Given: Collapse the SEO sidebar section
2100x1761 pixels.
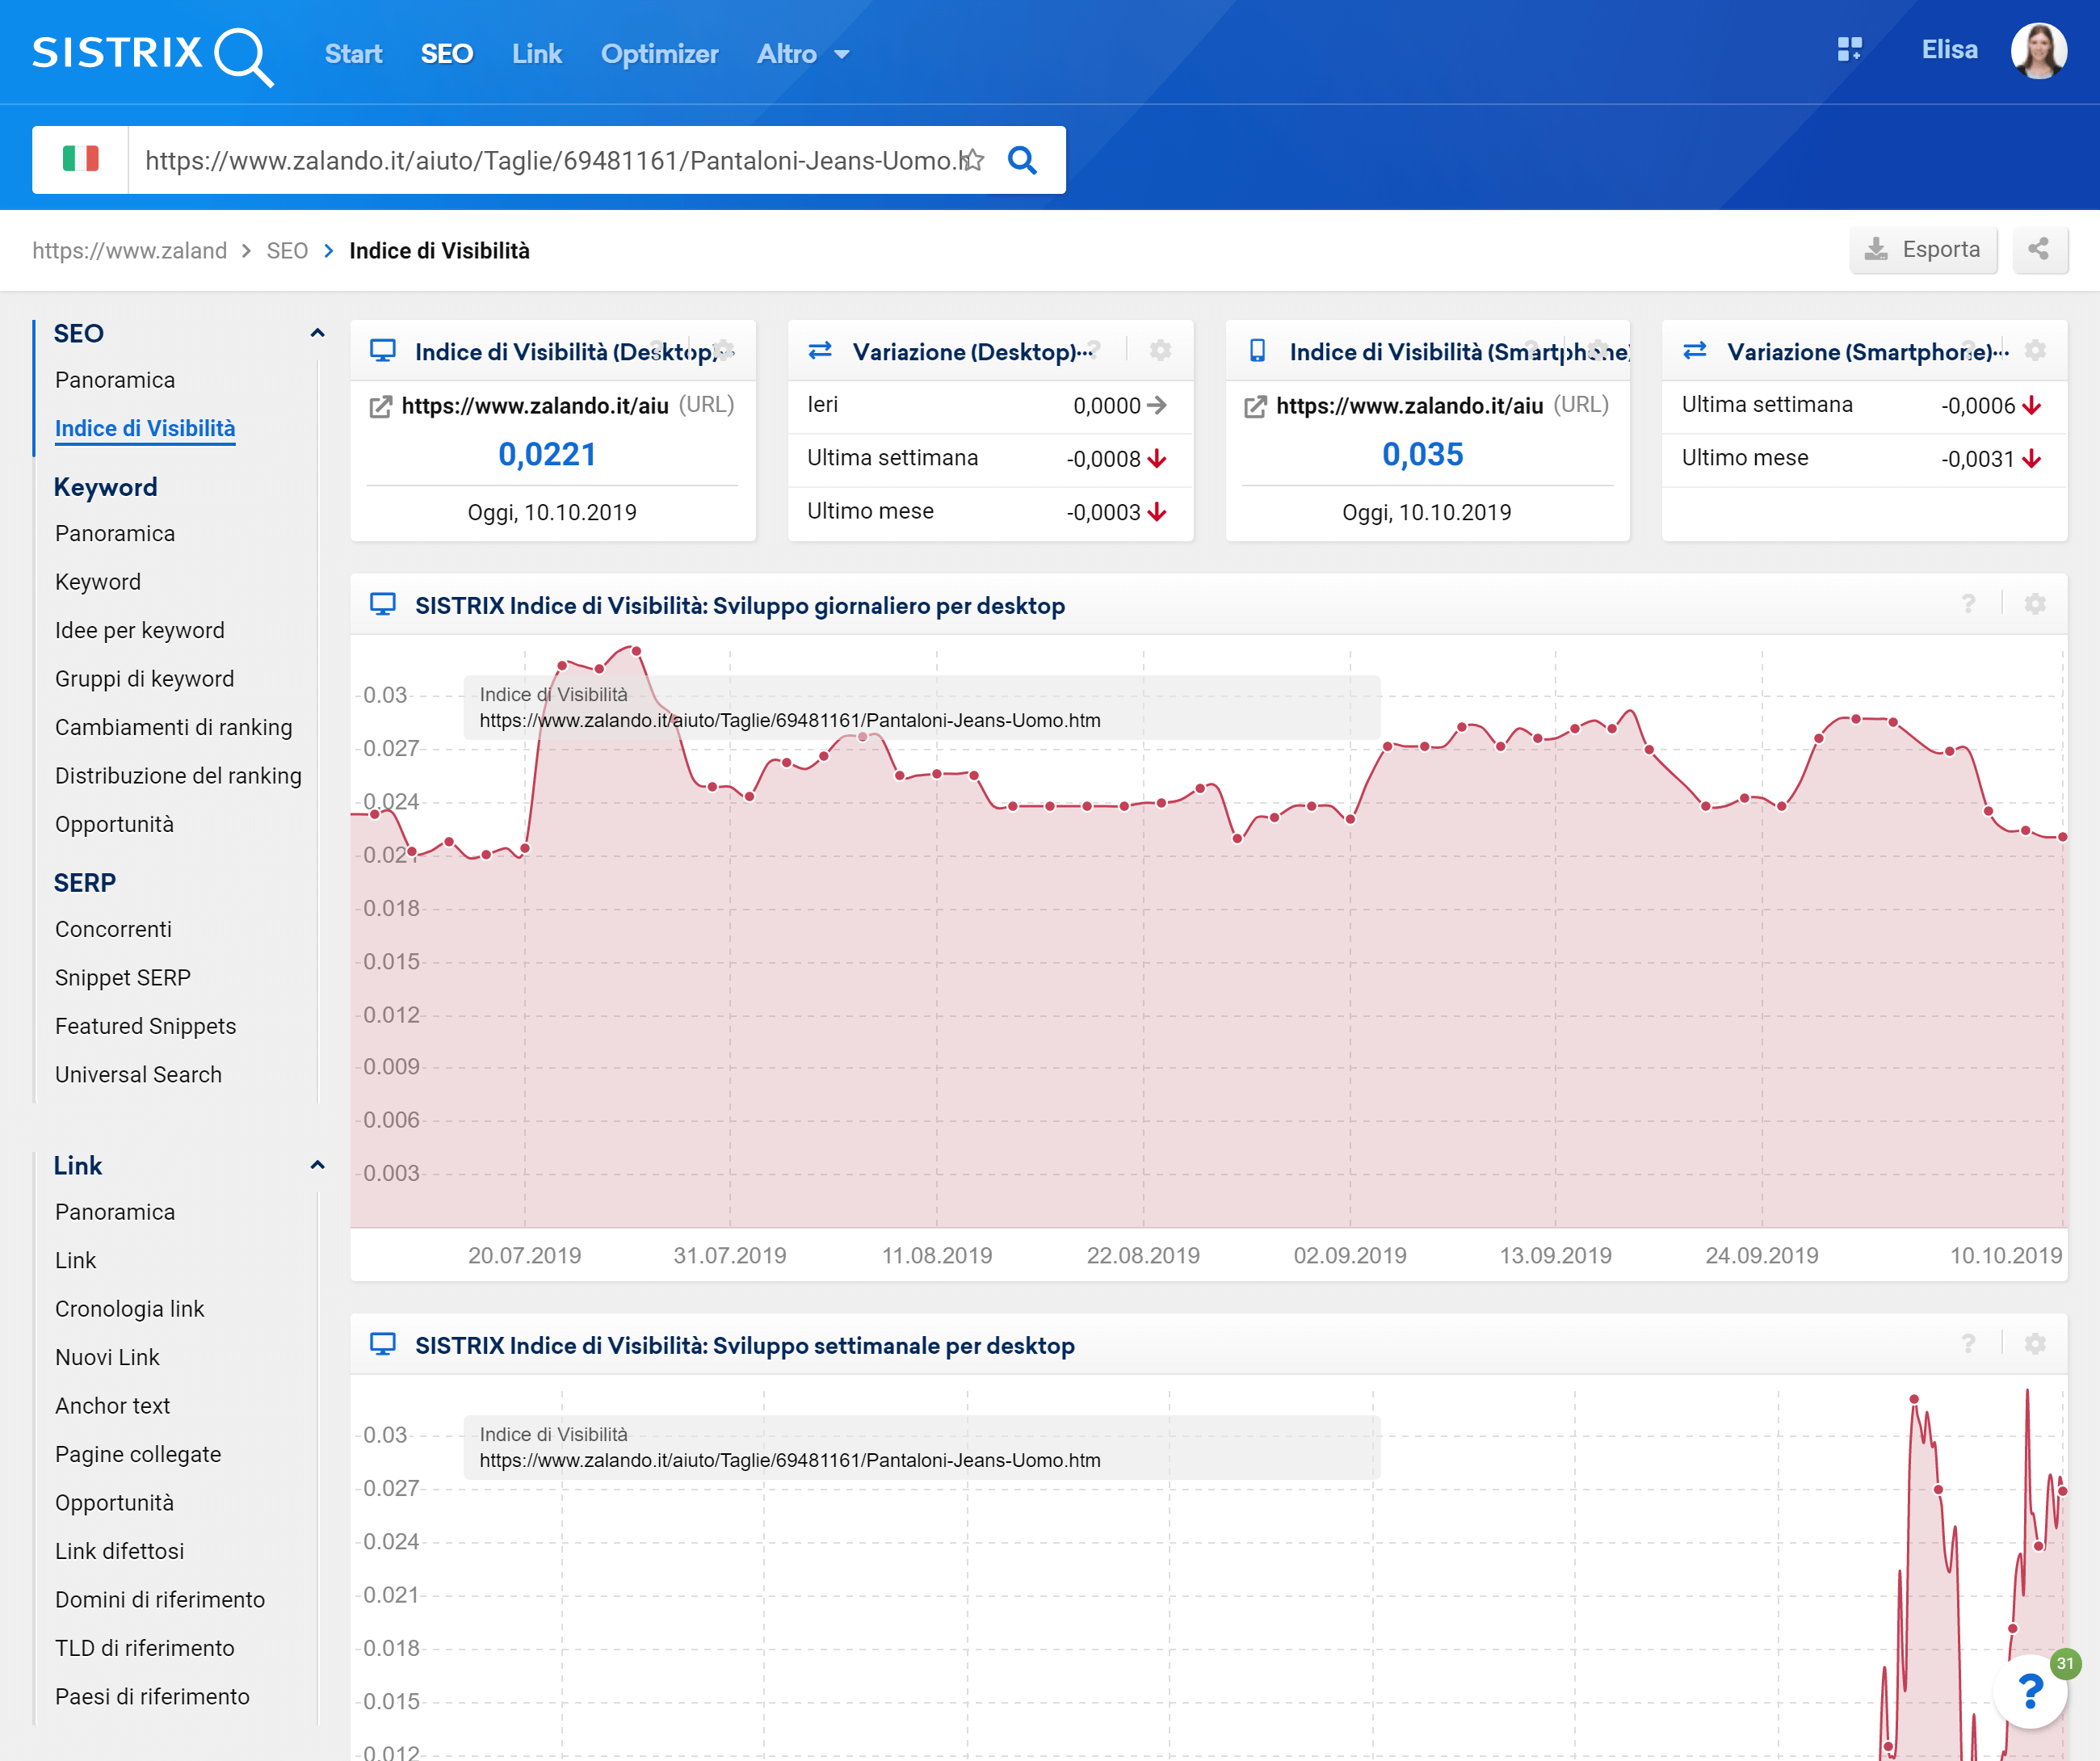Looking at the screenshot, I should pyautogui.click(x=317, y=333).
